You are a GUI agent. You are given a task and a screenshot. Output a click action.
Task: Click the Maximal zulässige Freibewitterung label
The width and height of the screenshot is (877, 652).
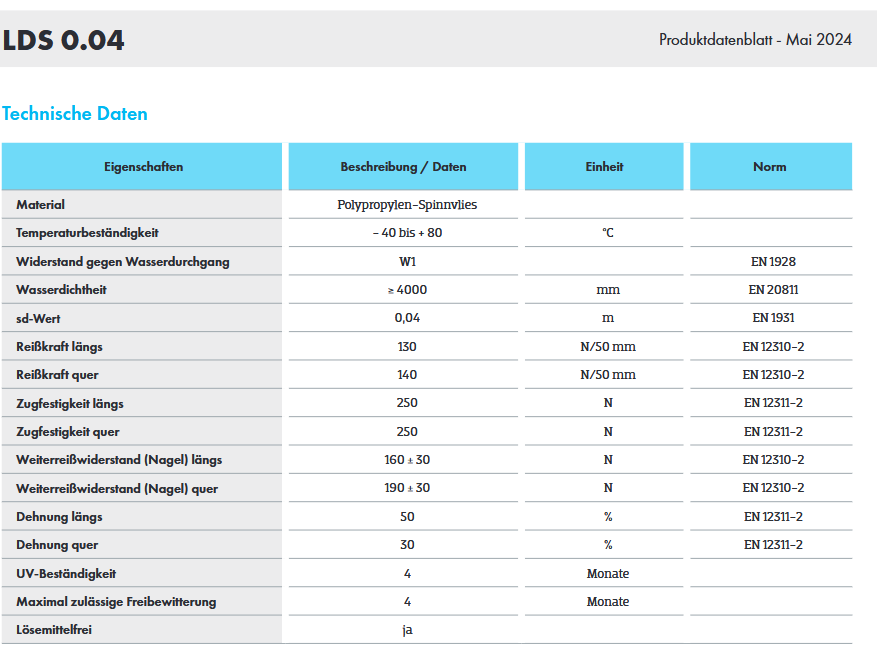click(x=116, y=602)
